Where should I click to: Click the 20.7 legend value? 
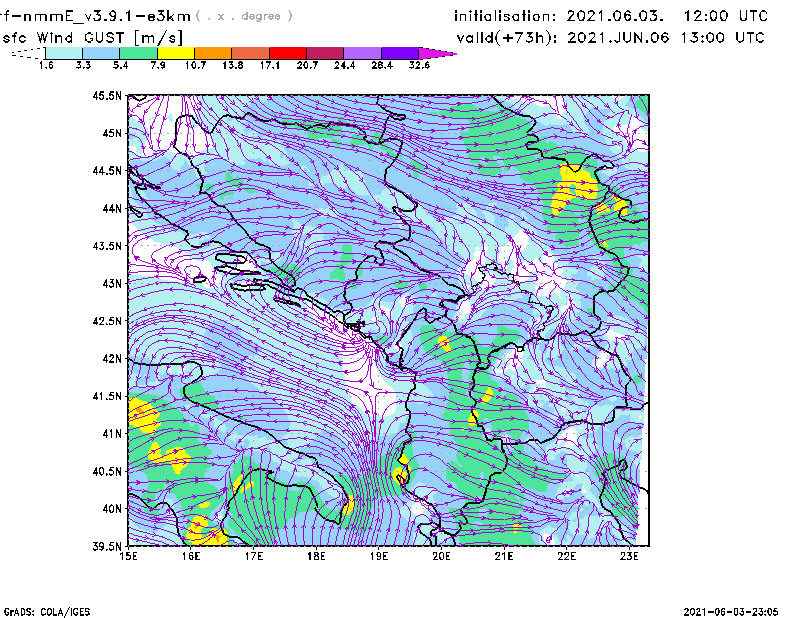pyautogui.click(x=307, y=65)
